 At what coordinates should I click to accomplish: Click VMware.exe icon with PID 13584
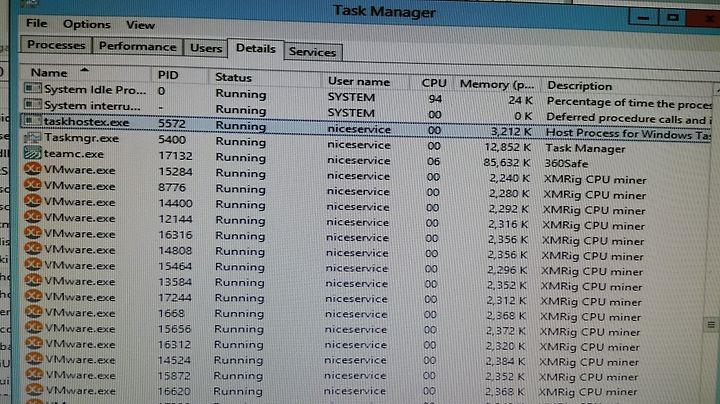tap(34, 281)
